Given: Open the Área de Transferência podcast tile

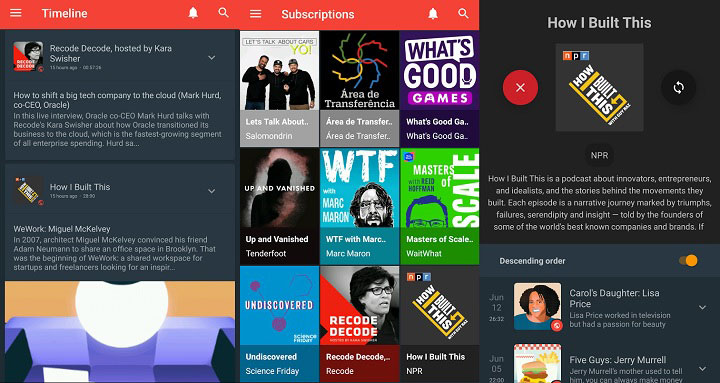Looking at the screenshot, I should tap(360, 89).
